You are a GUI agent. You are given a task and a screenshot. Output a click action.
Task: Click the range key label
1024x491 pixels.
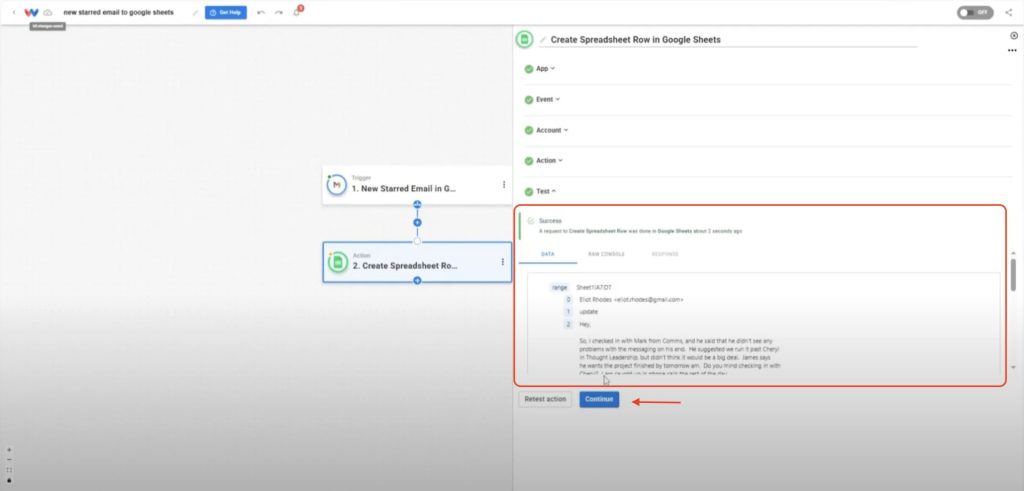coord(560,287)
